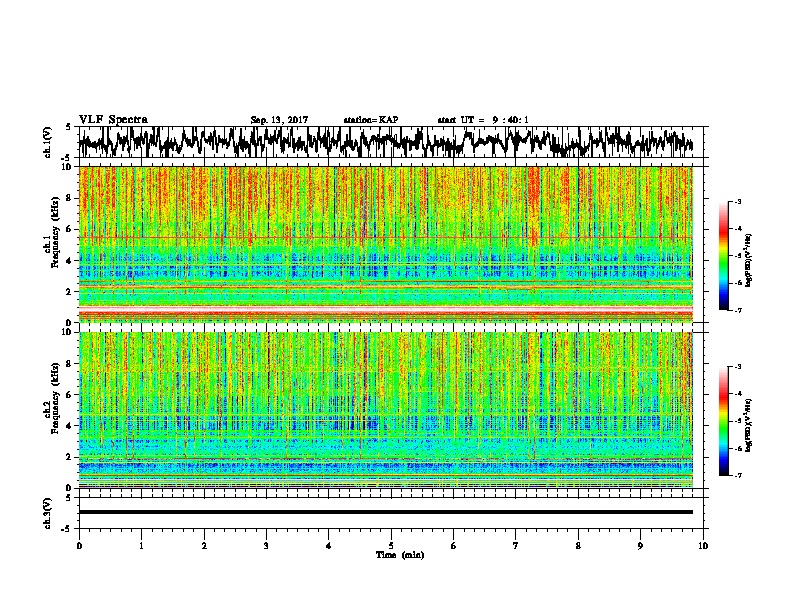Click time axis tick label "9"
The width and height of the screenshot is (792, 612).
pyautogui.click(x=640, y=546)
